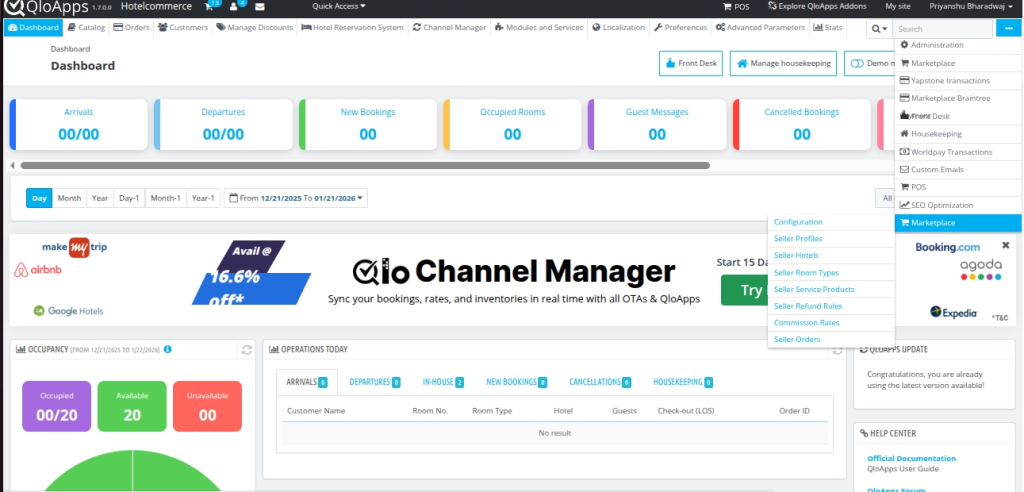
Task: Open Advanced Parameters menu
Action: tap(760, 27)
